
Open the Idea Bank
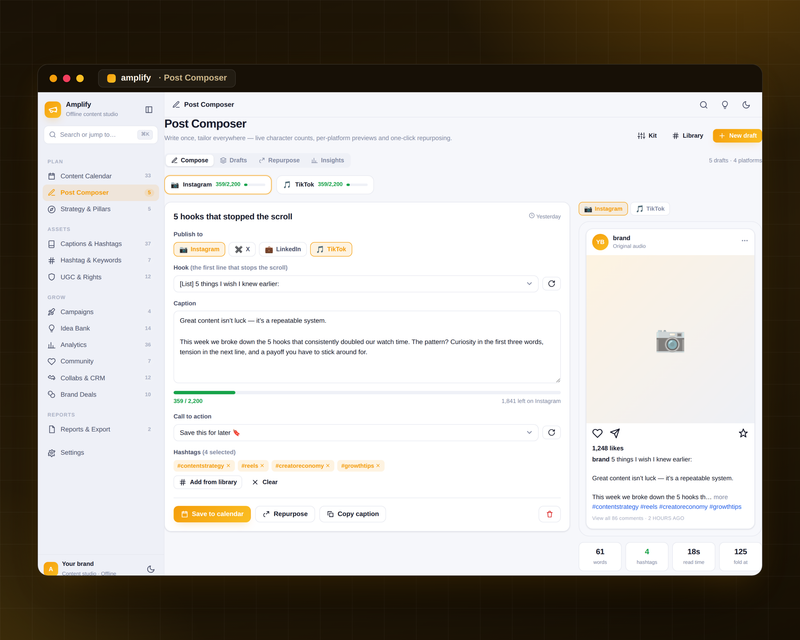[101, 328]
